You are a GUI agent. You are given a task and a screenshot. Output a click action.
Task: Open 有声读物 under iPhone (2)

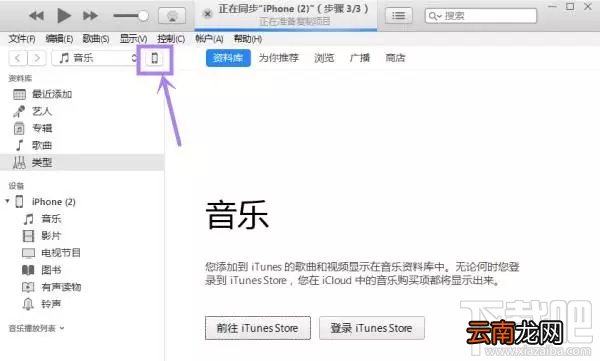[x=82, y=287]
